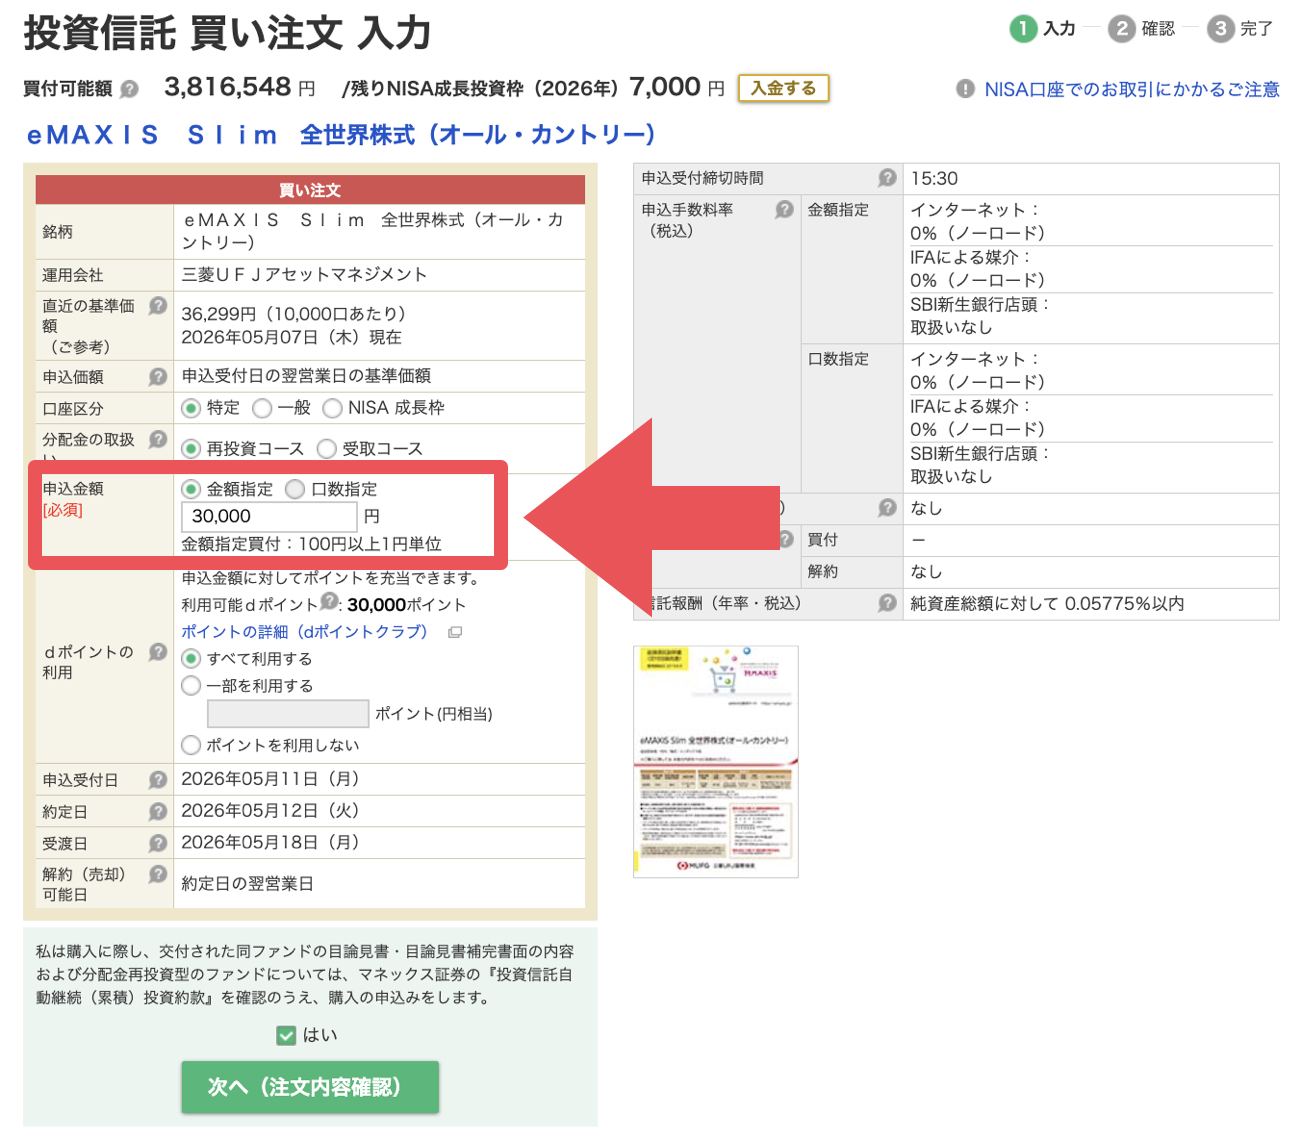Click the 30,000ポイント available value
This screenshot has width=1302, height=1140.
407,605
